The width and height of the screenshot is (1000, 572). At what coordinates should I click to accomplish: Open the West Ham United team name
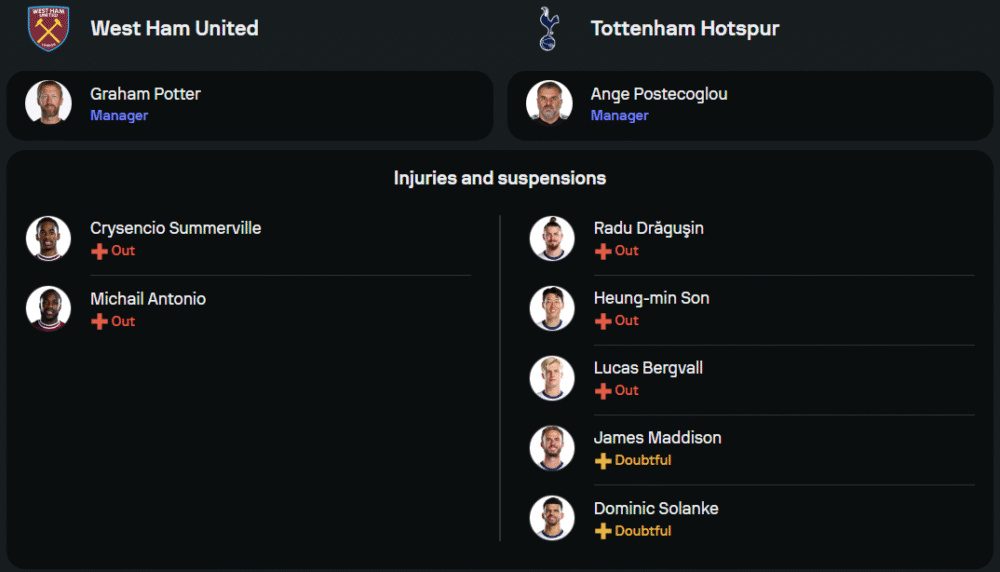(174, 28)
